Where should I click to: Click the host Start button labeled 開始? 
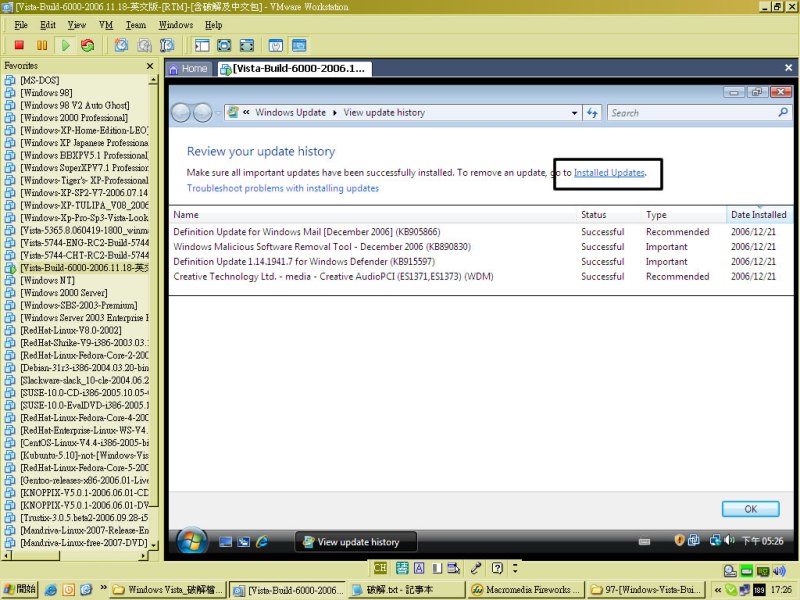(20, 589)
